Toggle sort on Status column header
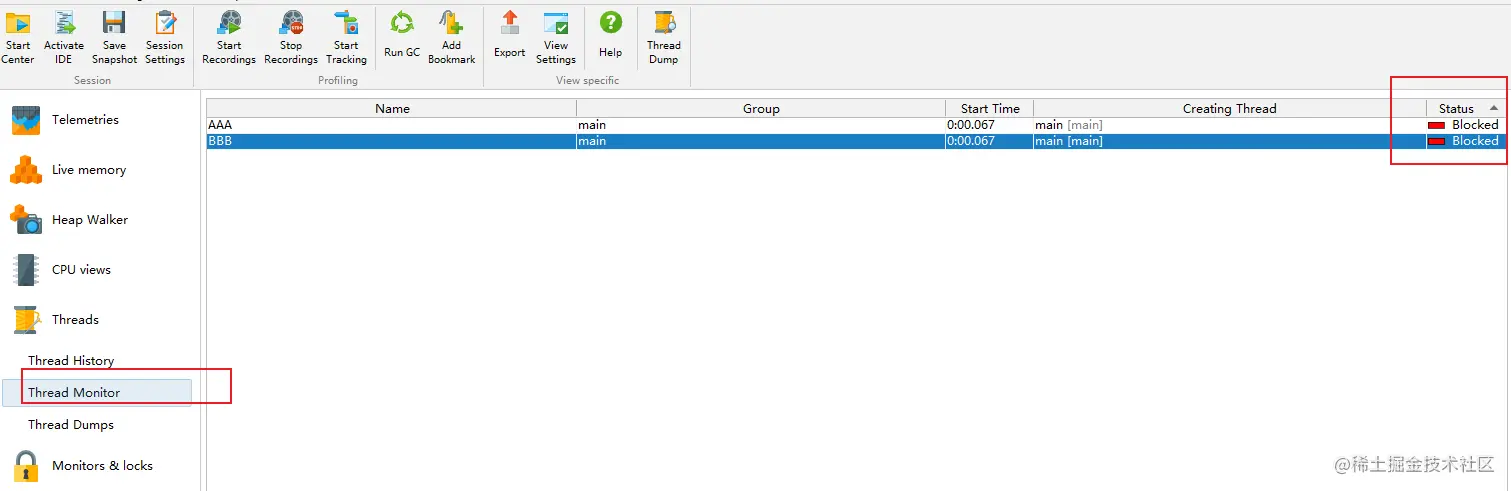The height and width of the screenshot is (491, 1511). coord(1465,109)
